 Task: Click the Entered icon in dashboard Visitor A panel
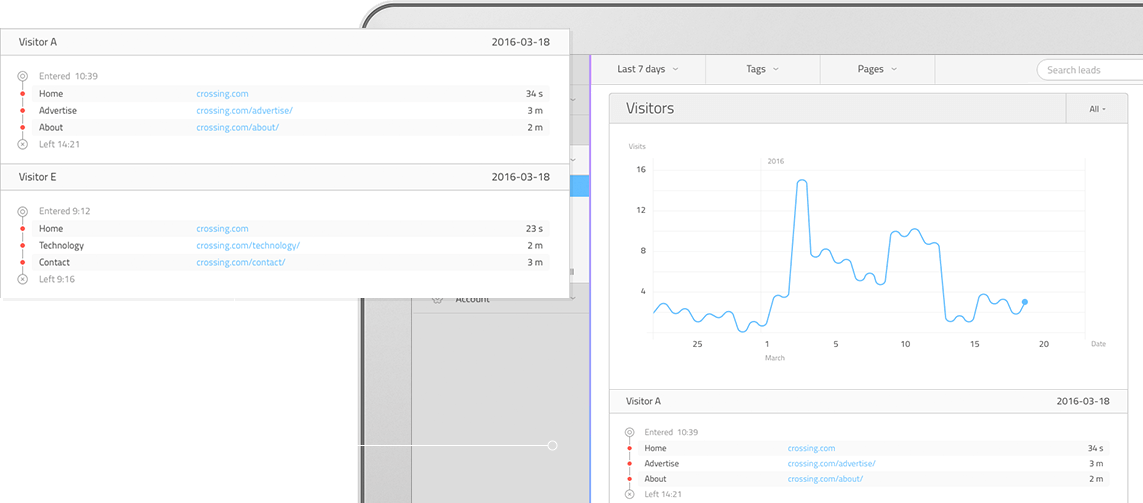pos(629,432)
